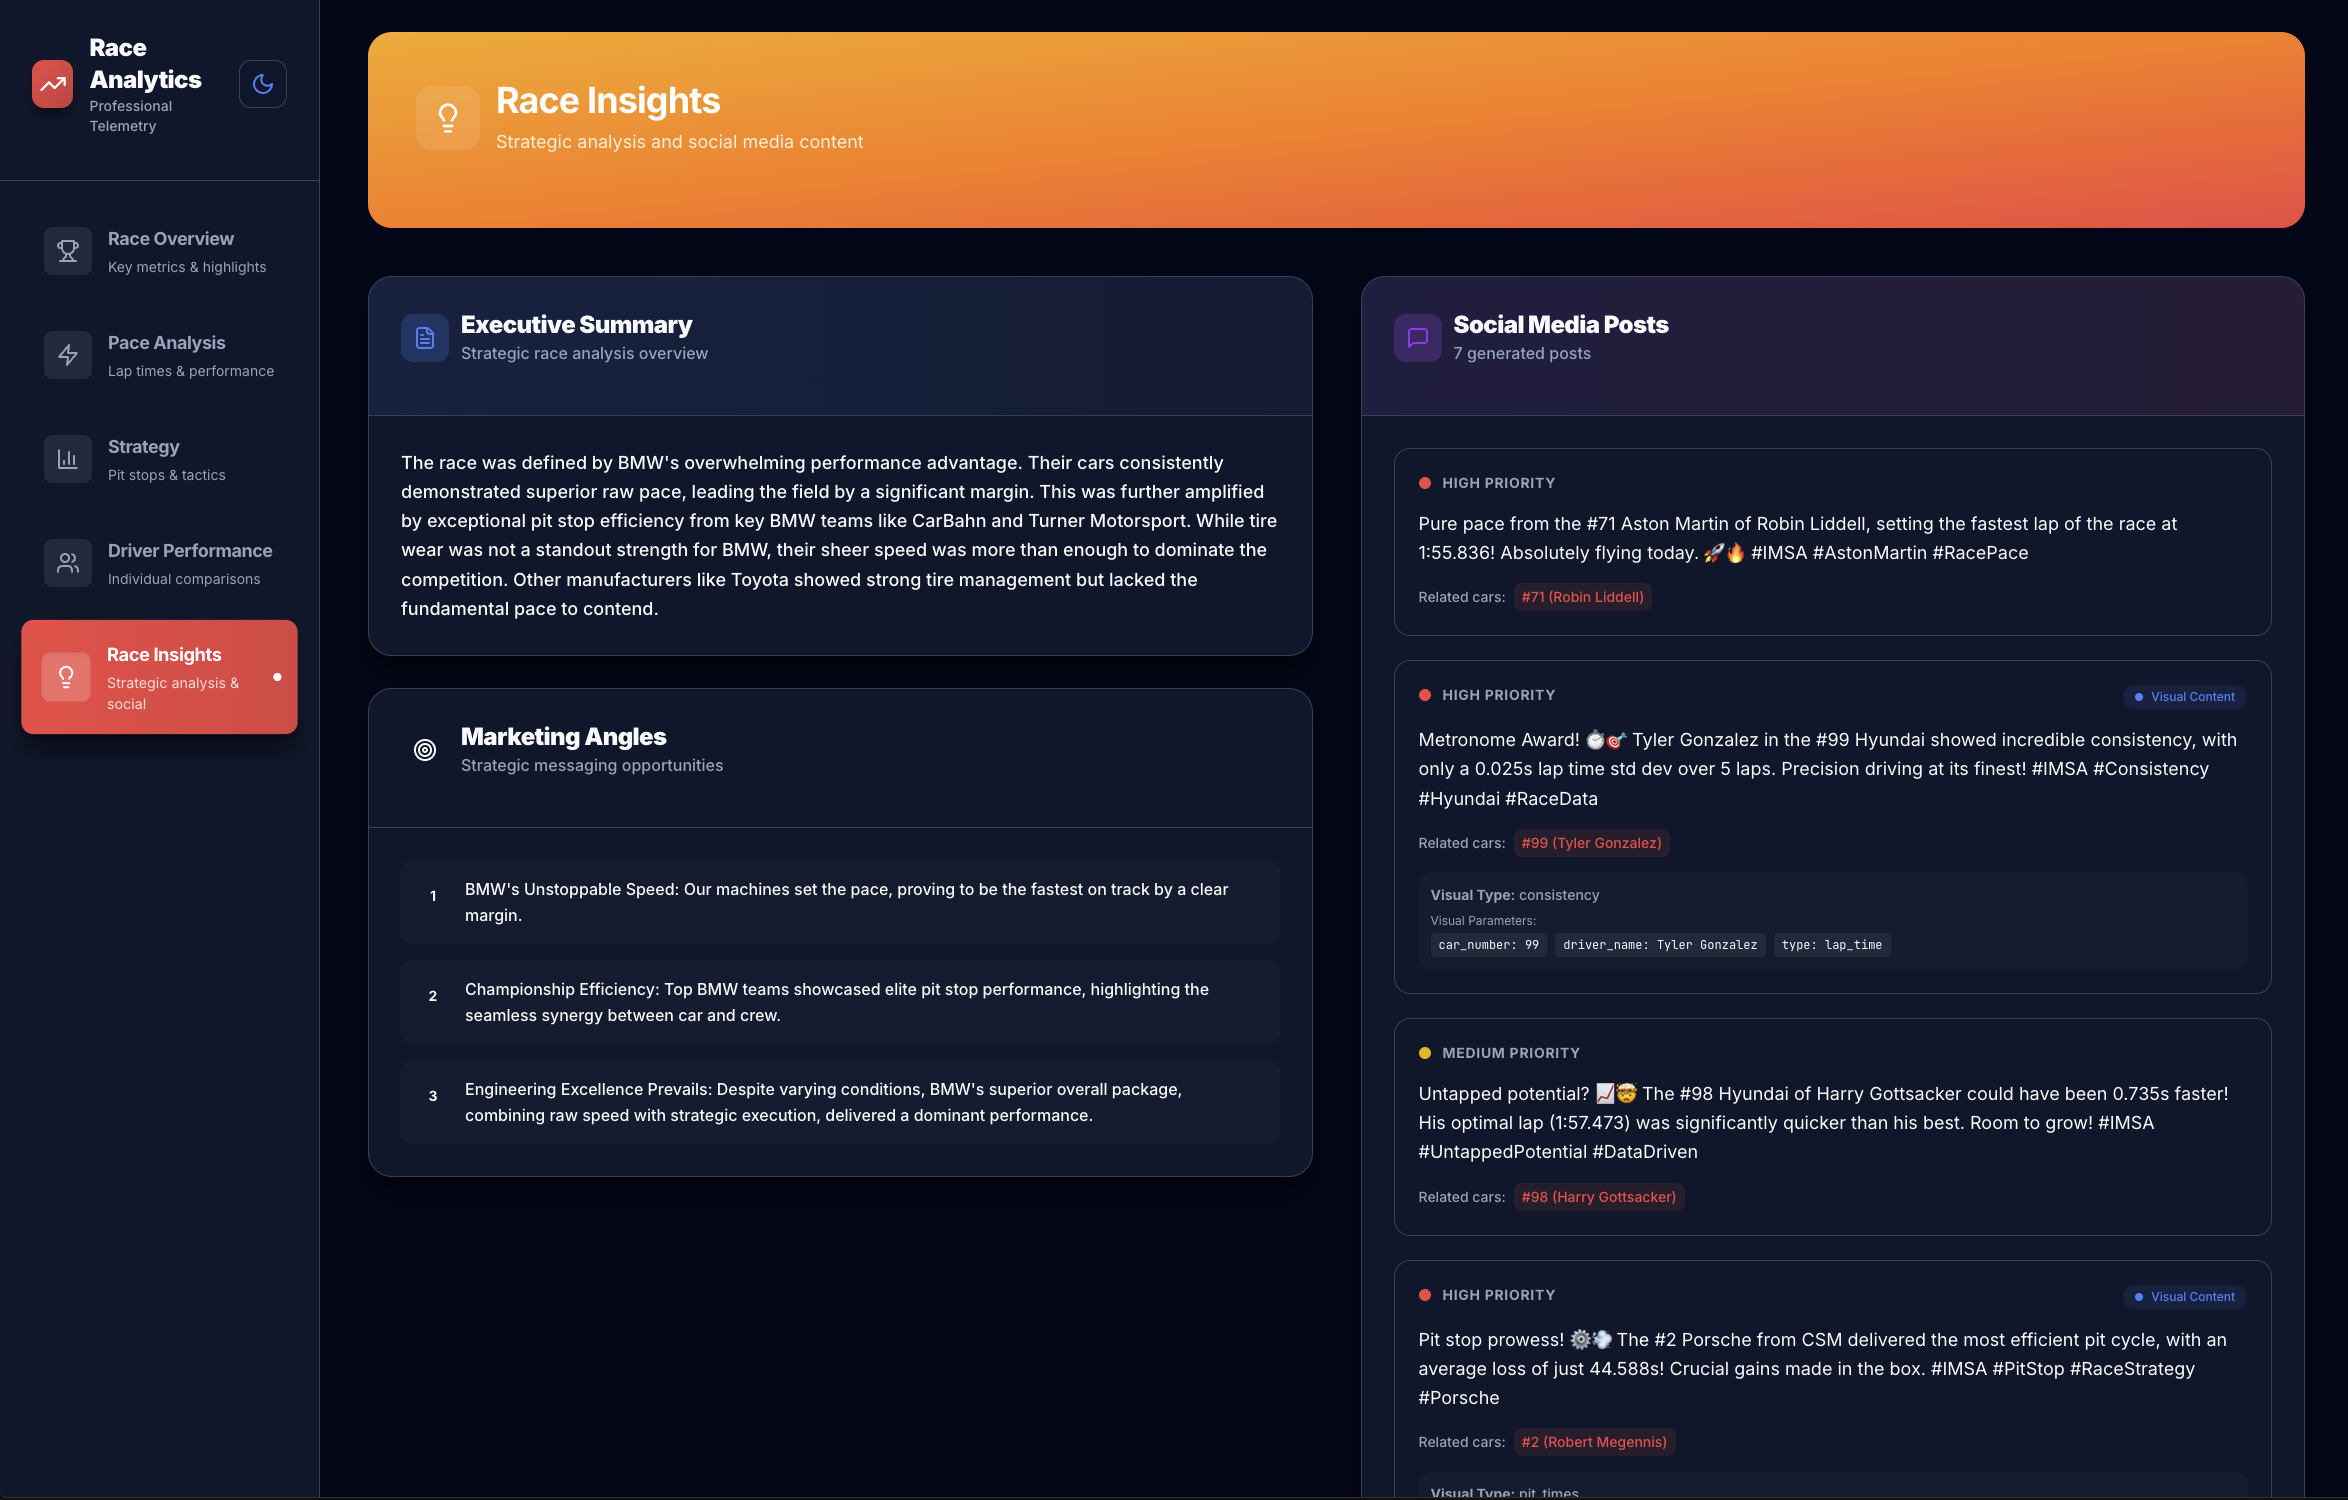Click the Driver Performance people icon
2348x1500 pixels.
68,563
